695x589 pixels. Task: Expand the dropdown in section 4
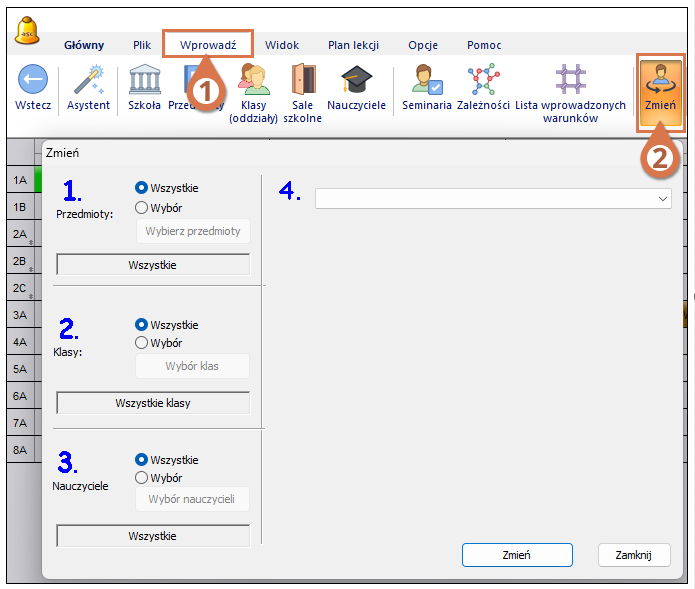[x=663, y=199]
